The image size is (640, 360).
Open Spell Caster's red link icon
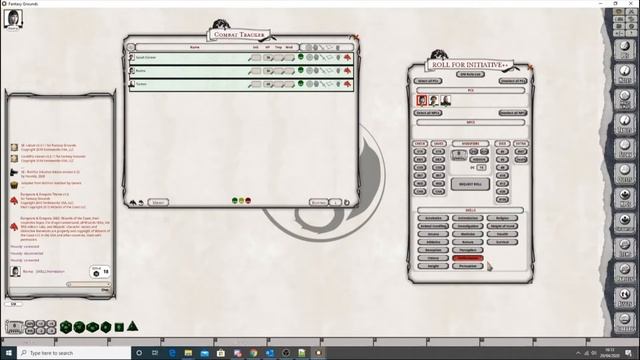coord(347,58)
